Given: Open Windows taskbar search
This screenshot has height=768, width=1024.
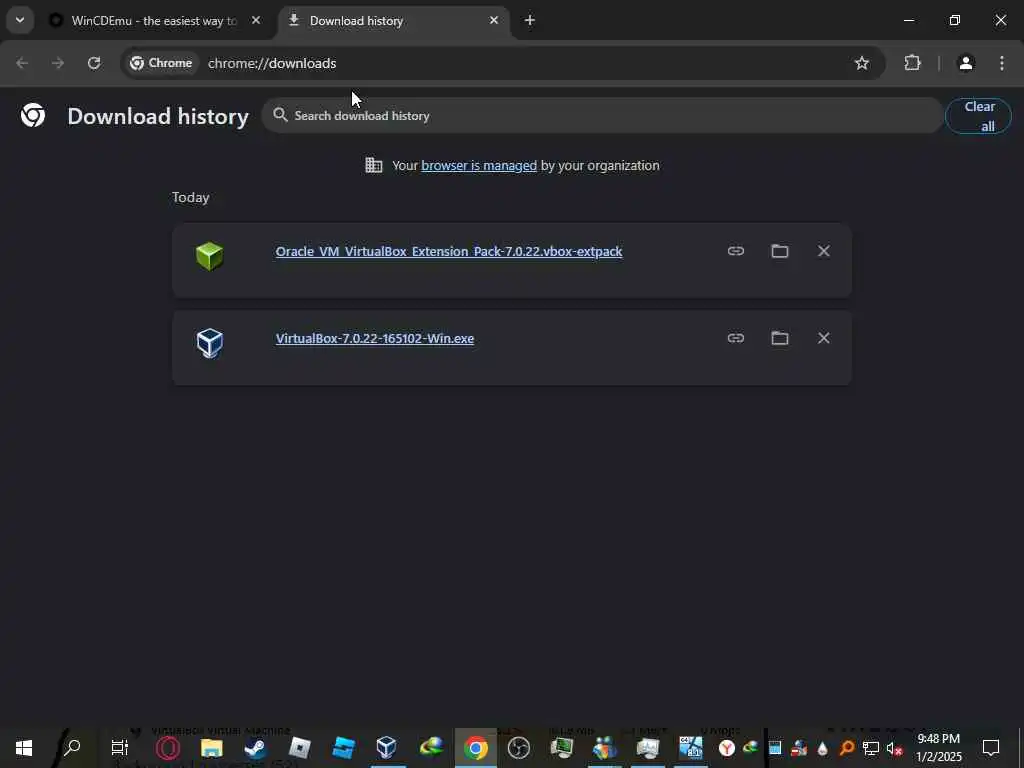Looking at the screenshot, I should pyautogui.click(x=72, y=747).
